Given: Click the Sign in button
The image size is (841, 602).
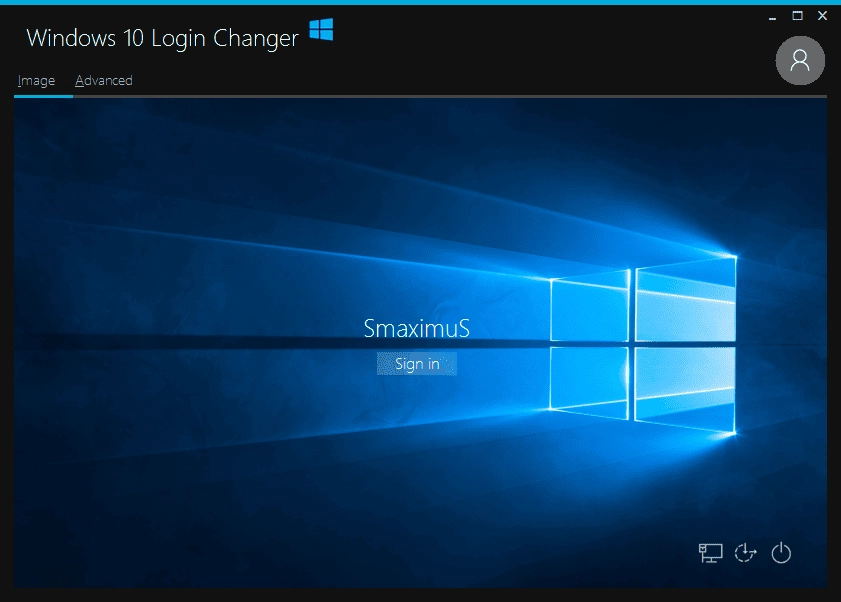Looking at the screenshot, I should [417, 364].
